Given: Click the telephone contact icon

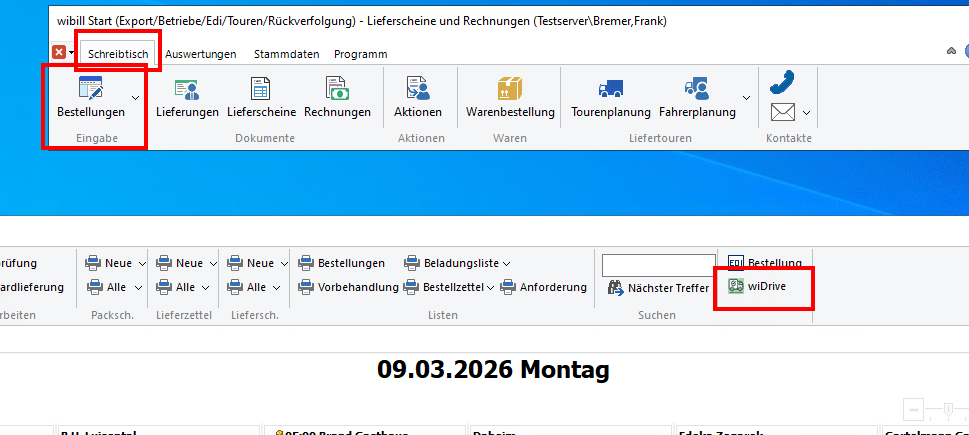Looking at the screenshot, I should point(782,81).
